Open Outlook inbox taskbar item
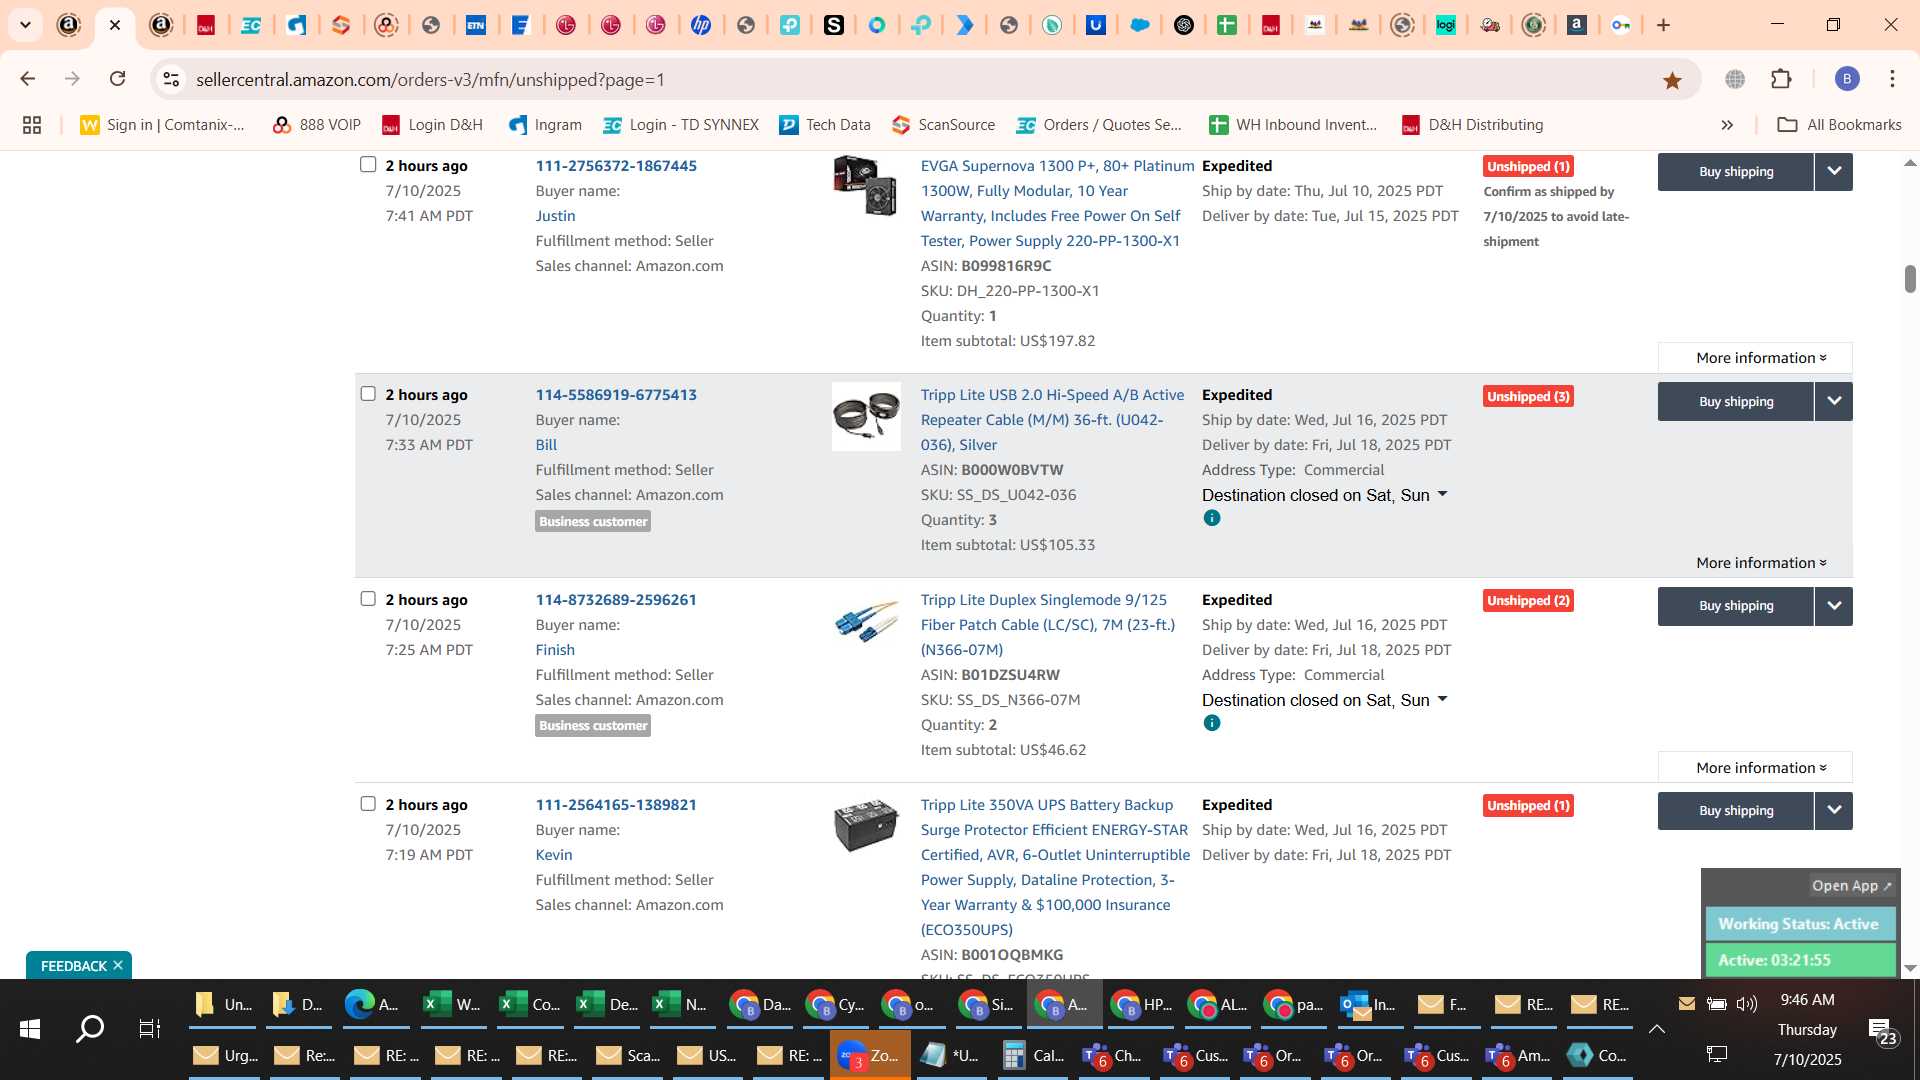Screen dimensions: 1920x1080 pyautogui.click(x=1370, y=1005)
